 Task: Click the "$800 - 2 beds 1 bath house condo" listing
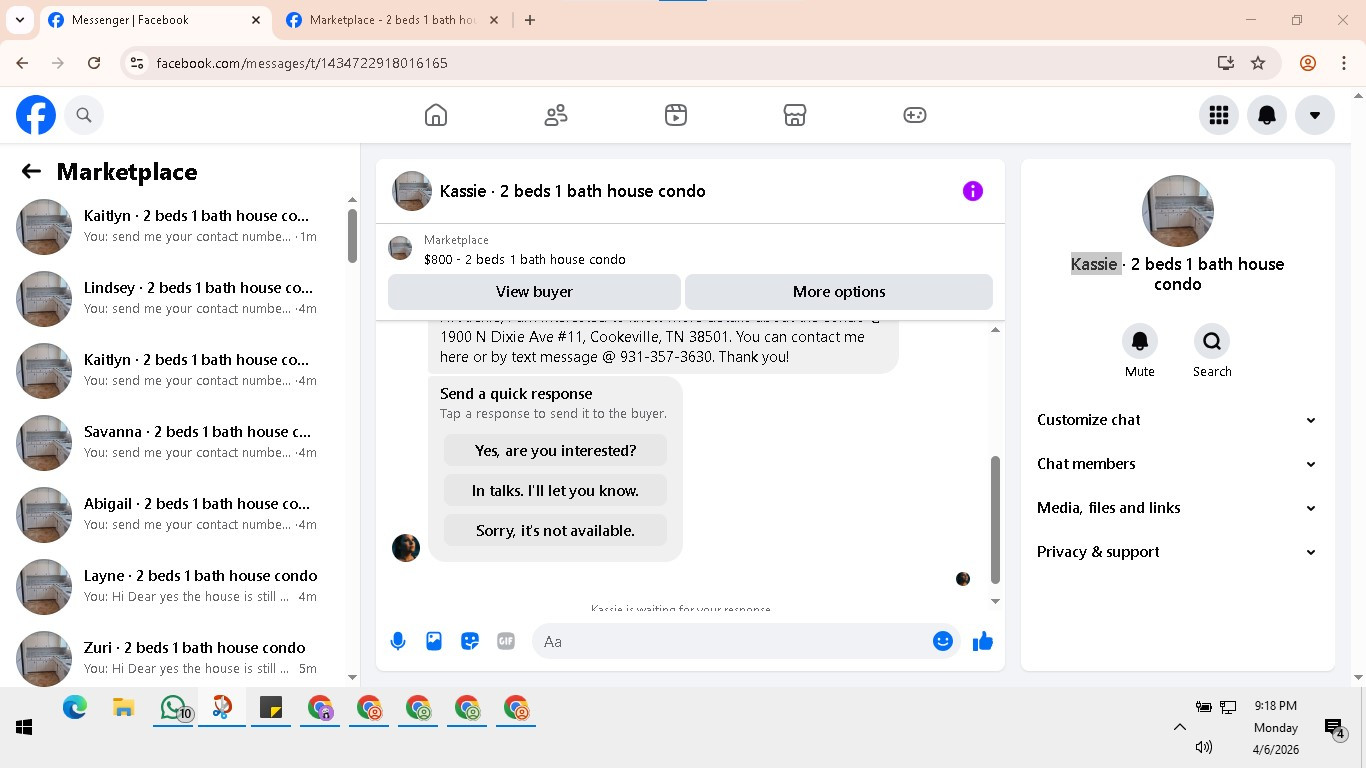pos(525,259)
